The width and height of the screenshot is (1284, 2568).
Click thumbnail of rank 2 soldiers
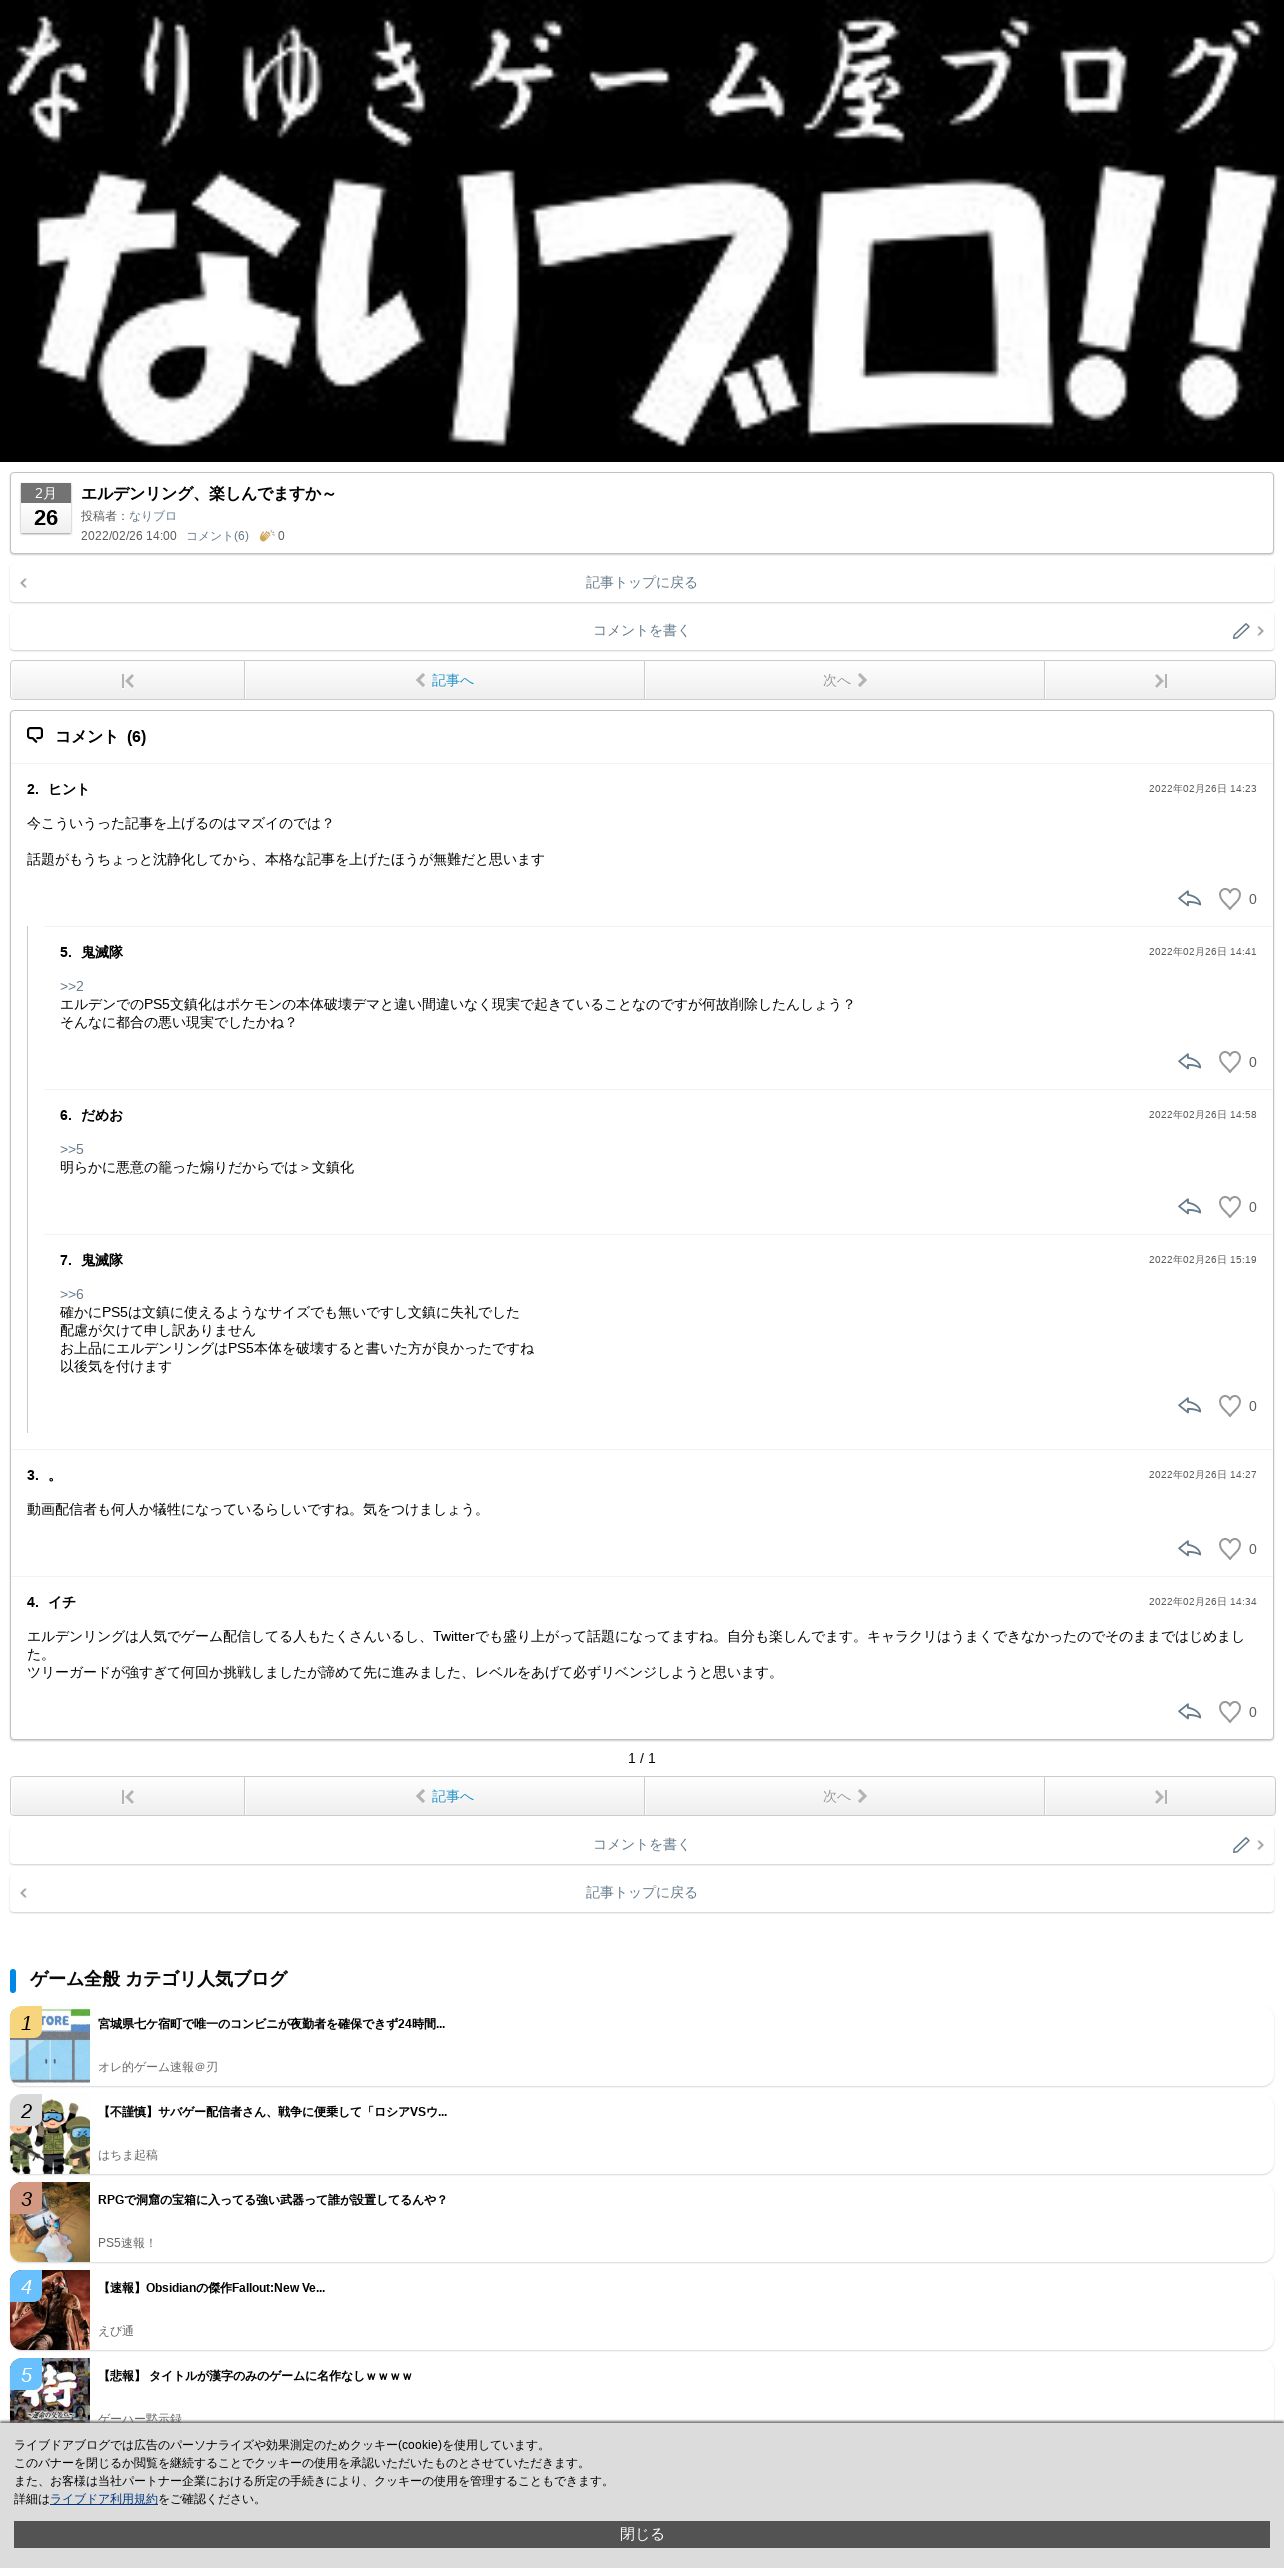click(x=50, y=2134)
